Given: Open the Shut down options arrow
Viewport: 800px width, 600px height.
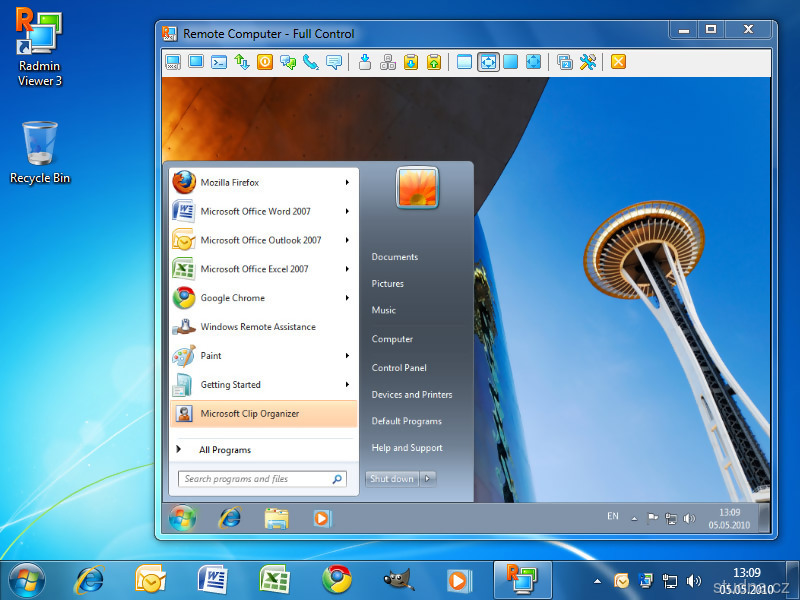Looking at the screenshot, I should [x=428, y=479].
